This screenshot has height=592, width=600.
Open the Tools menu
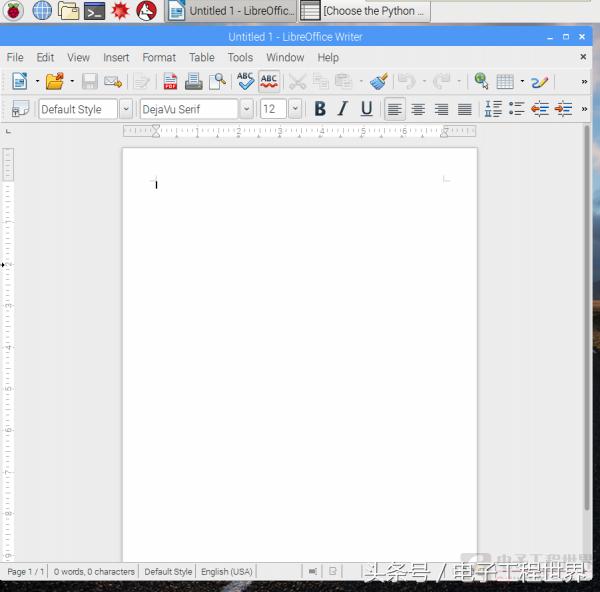[240, 58]
